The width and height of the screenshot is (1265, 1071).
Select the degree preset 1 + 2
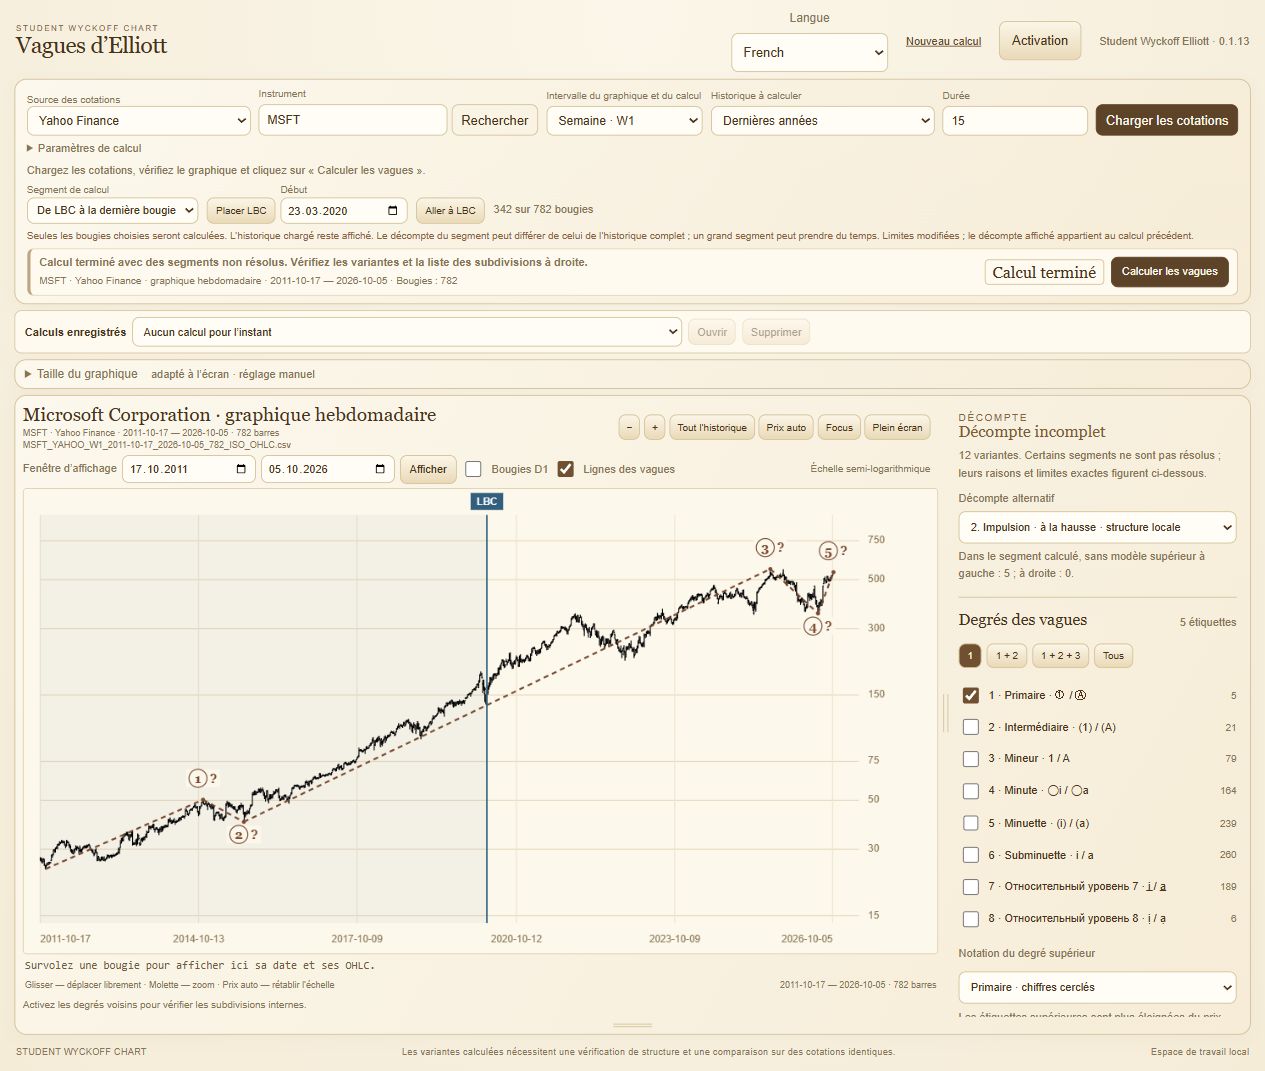coord(1007,656)
